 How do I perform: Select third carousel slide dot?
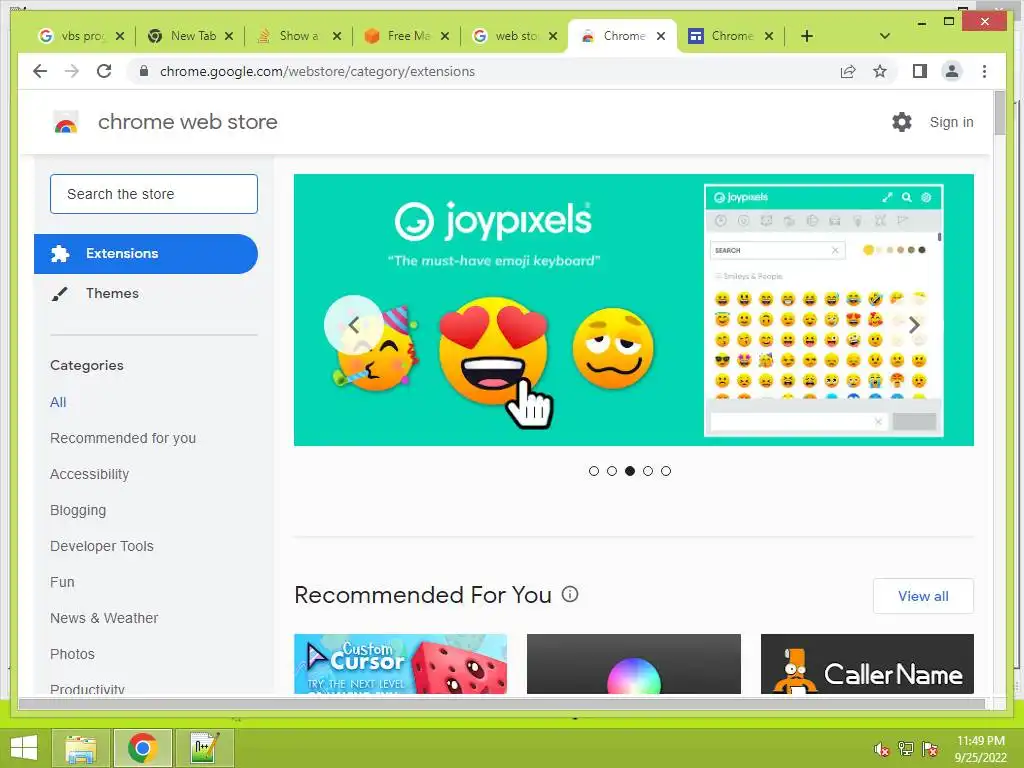tap(630, 471)
